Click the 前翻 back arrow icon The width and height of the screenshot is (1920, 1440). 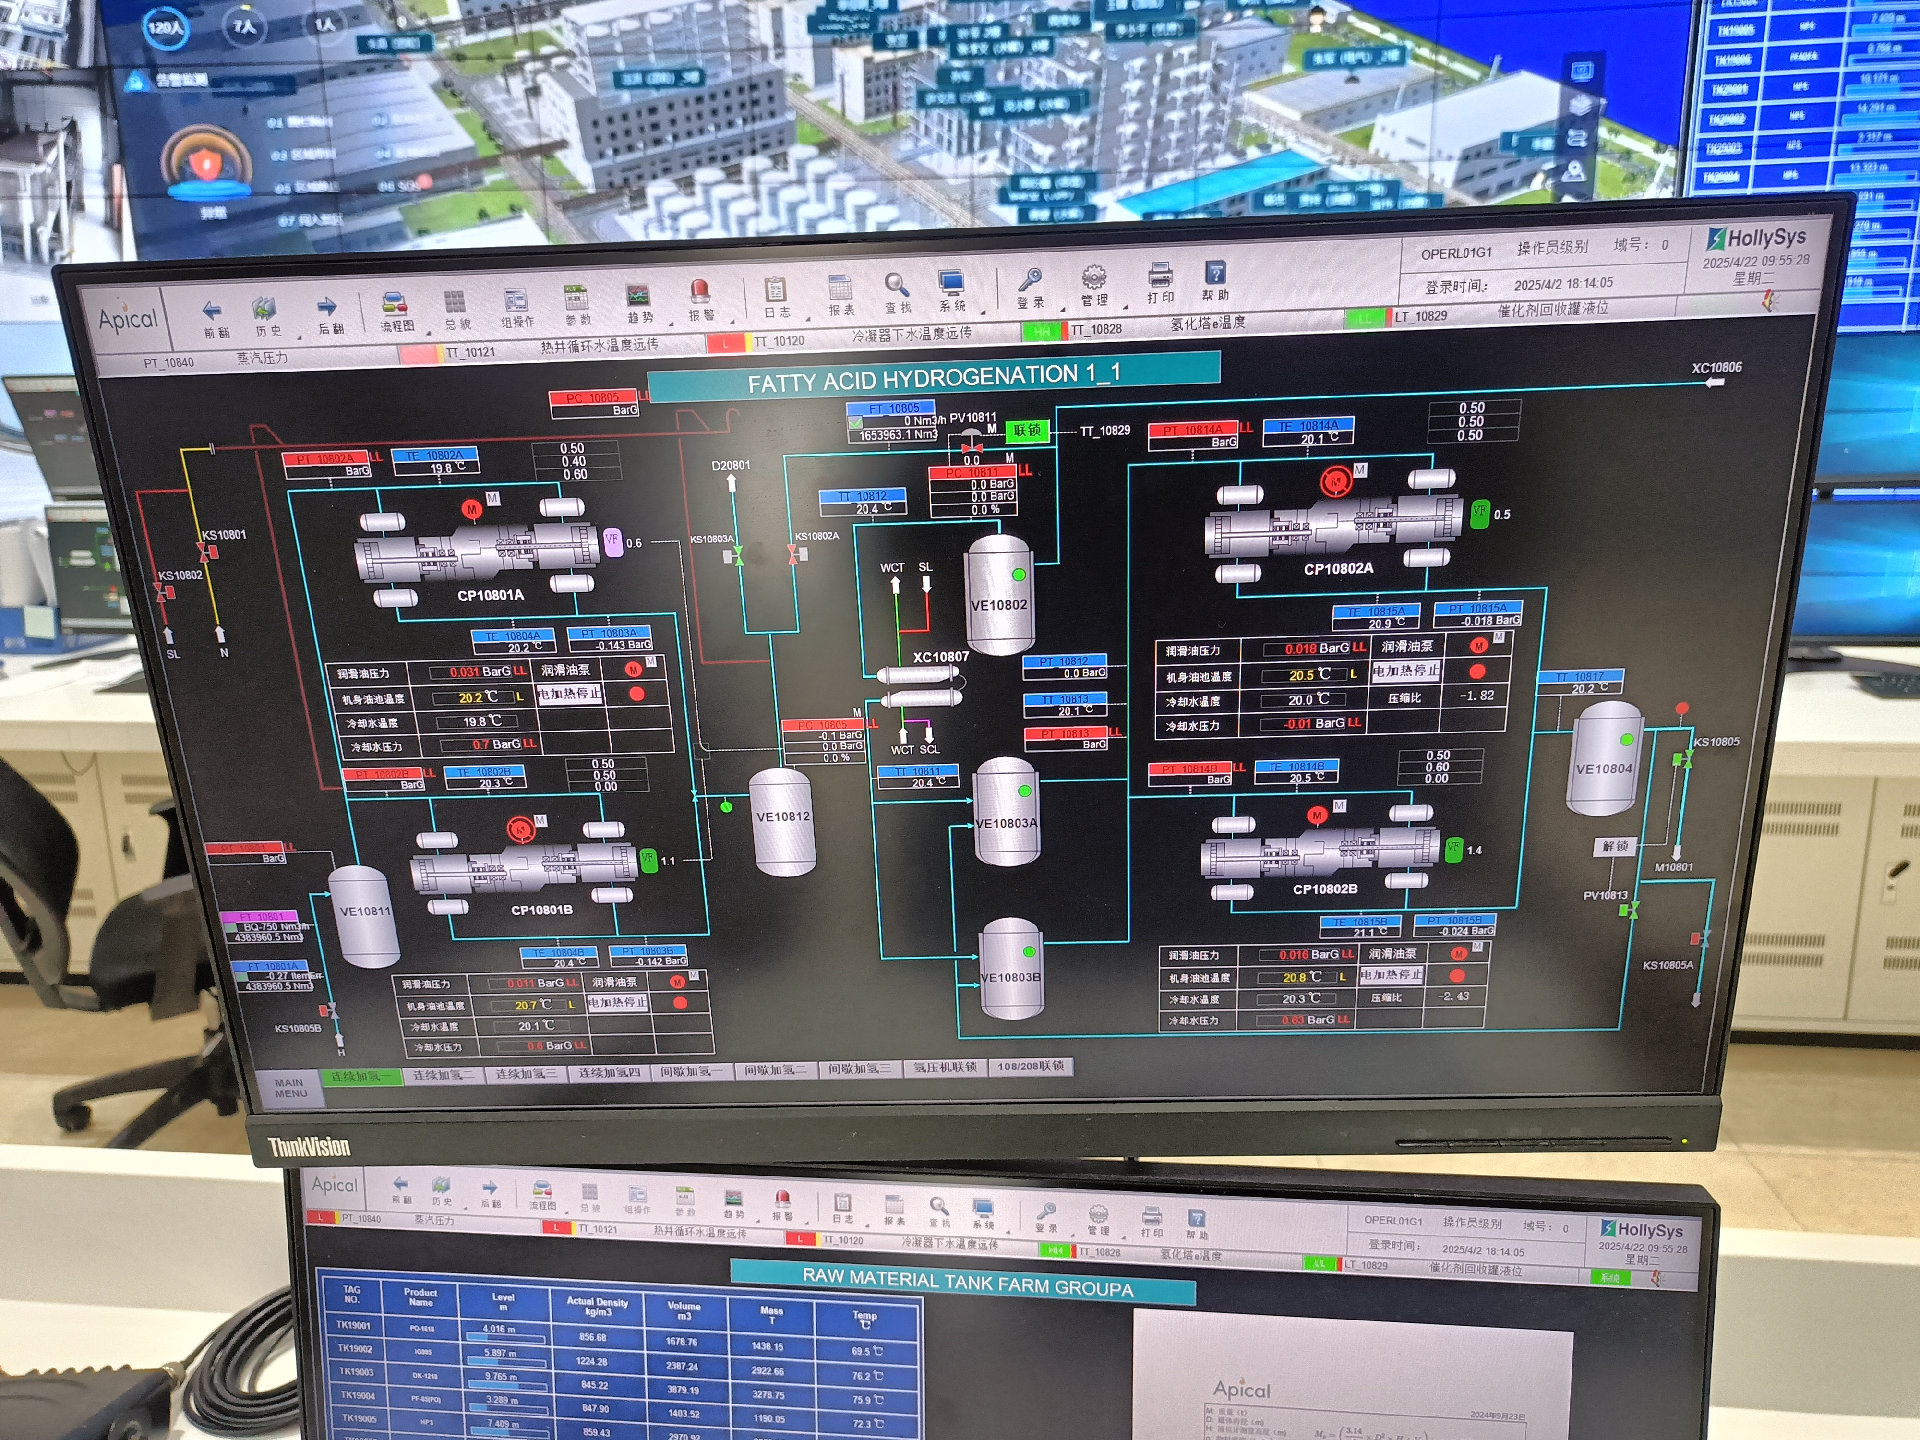(212, 309)
